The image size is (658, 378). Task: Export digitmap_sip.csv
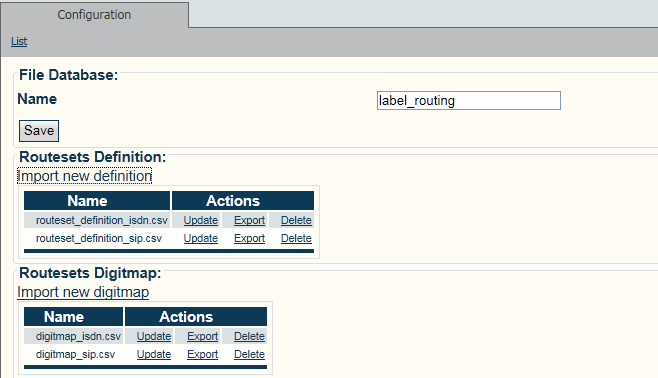pos(202,355)
